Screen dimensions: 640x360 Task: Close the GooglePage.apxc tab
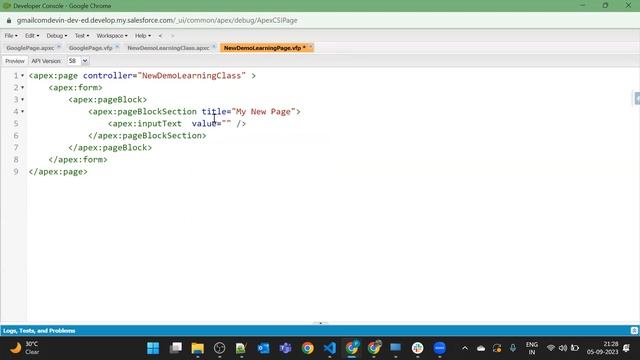(59, 47)
